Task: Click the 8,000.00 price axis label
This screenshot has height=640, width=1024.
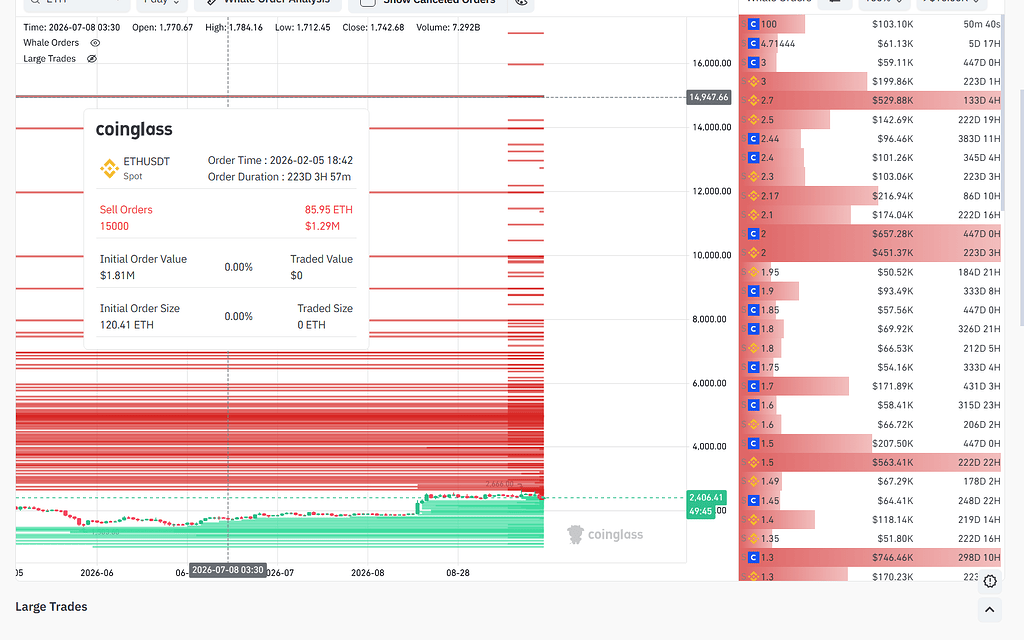Action: [x=709, y=319]
